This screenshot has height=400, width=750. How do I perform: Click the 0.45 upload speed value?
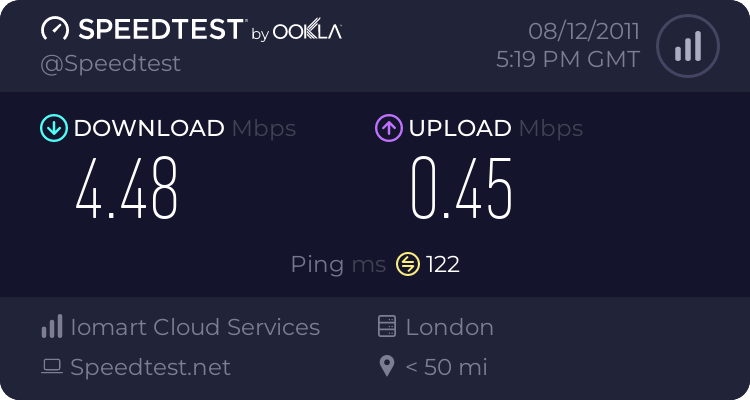tap(462, 187)
